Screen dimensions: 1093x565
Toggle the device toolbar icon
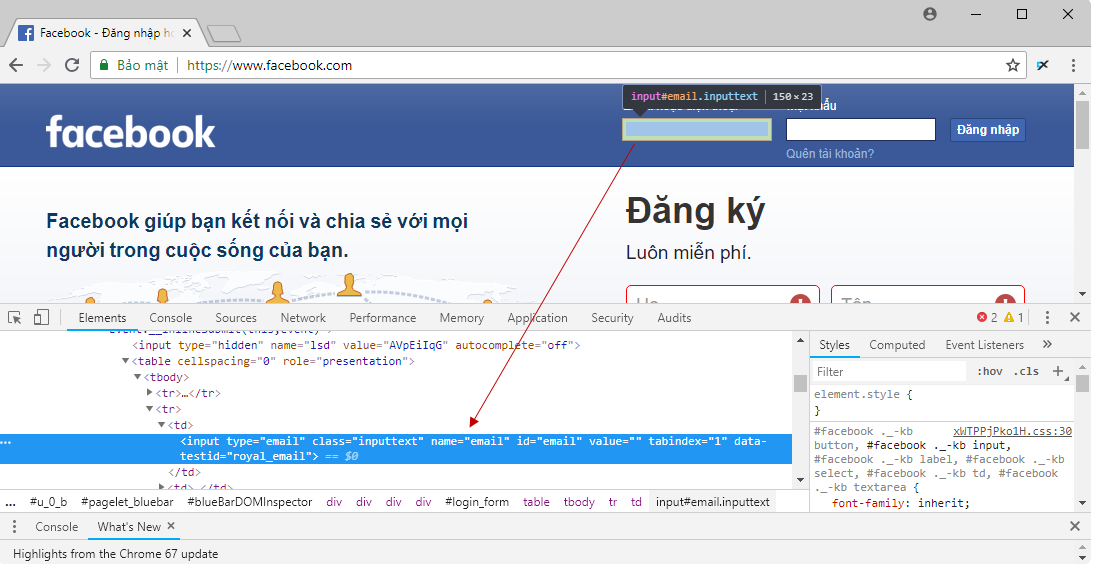(41, 318)
